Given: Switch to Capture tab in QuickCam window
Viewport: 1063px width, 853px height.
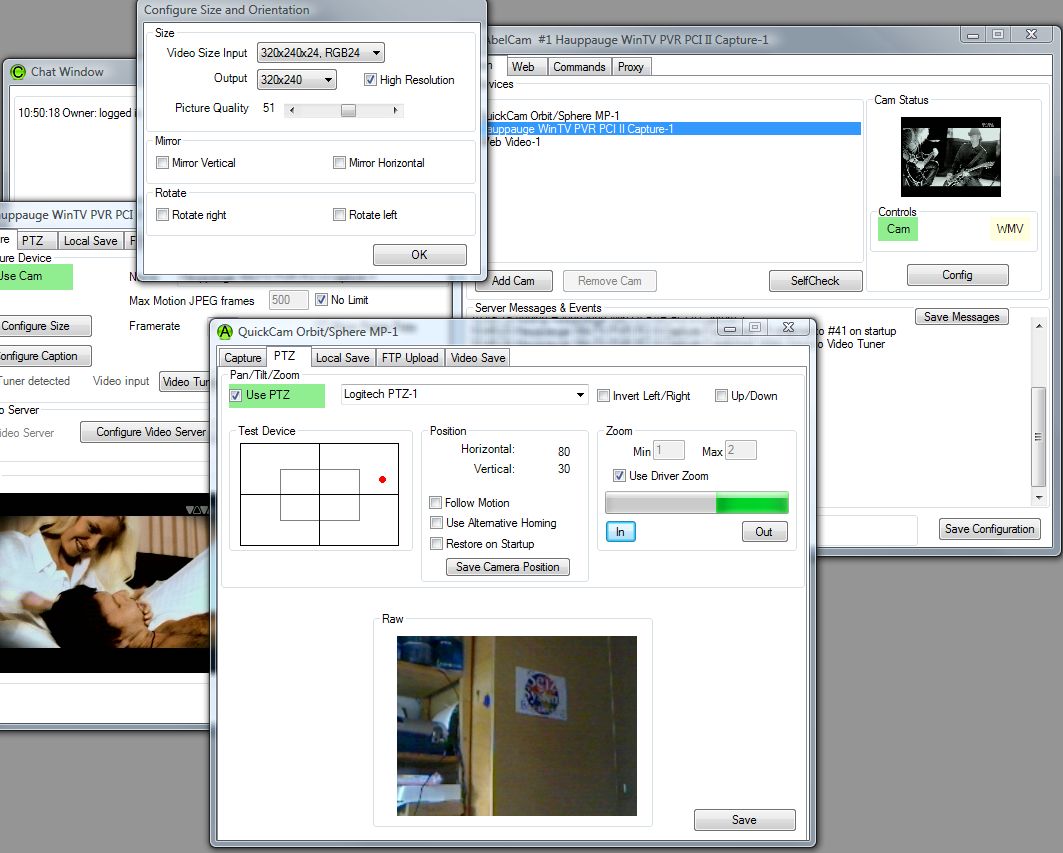Looking at the screenshot, I should (x=242, y=358).
